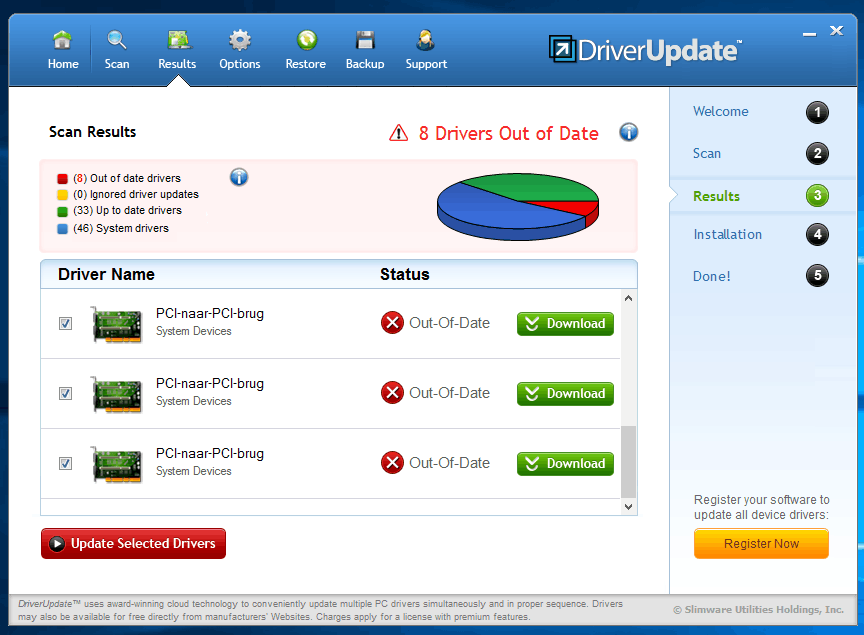The height and width of the screenshot is (635, 864).
Task: Click the Status column header
Action: point(404,274)
